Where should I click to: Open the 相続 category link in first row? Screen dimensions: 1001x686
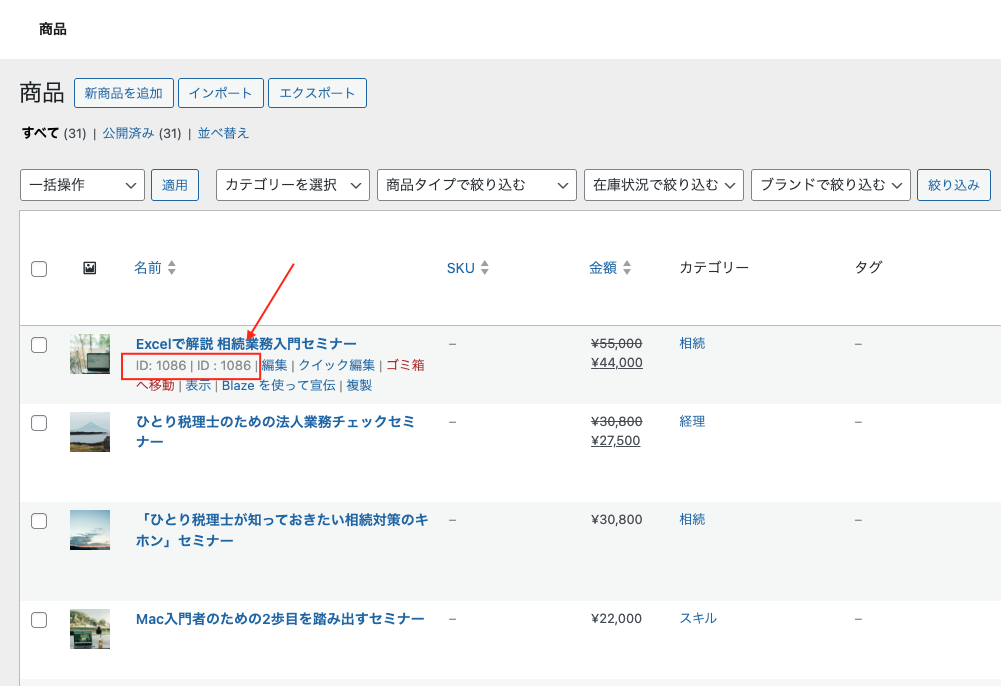tap(692, 343)
